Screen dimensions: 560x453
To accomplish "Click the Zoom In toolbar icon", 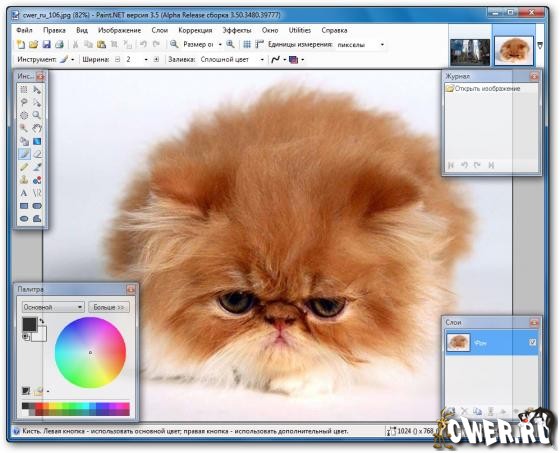I will pos(231,44).
